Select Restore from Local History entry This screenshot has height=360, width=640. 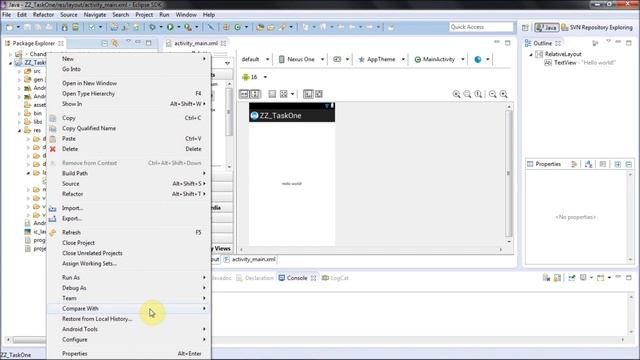click(x=129, y=319)
